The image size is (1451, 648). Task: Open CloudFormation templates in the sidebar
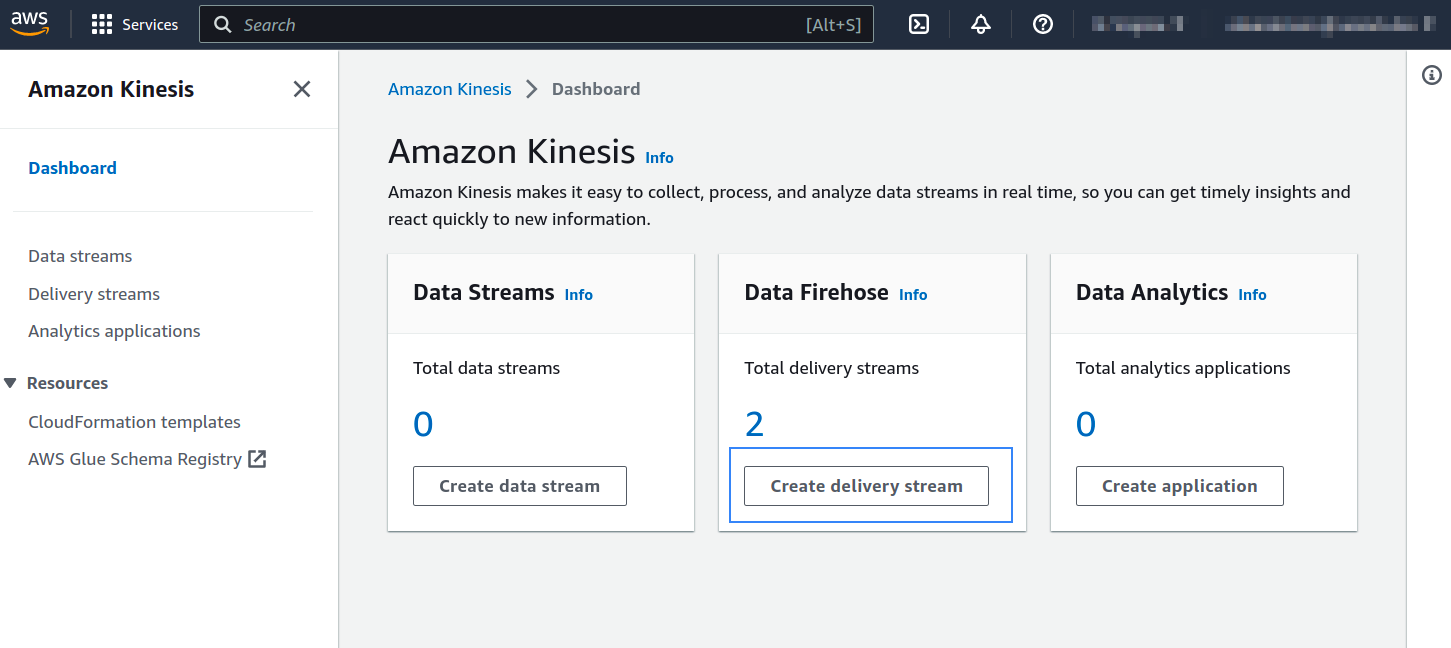coord(134,422)
